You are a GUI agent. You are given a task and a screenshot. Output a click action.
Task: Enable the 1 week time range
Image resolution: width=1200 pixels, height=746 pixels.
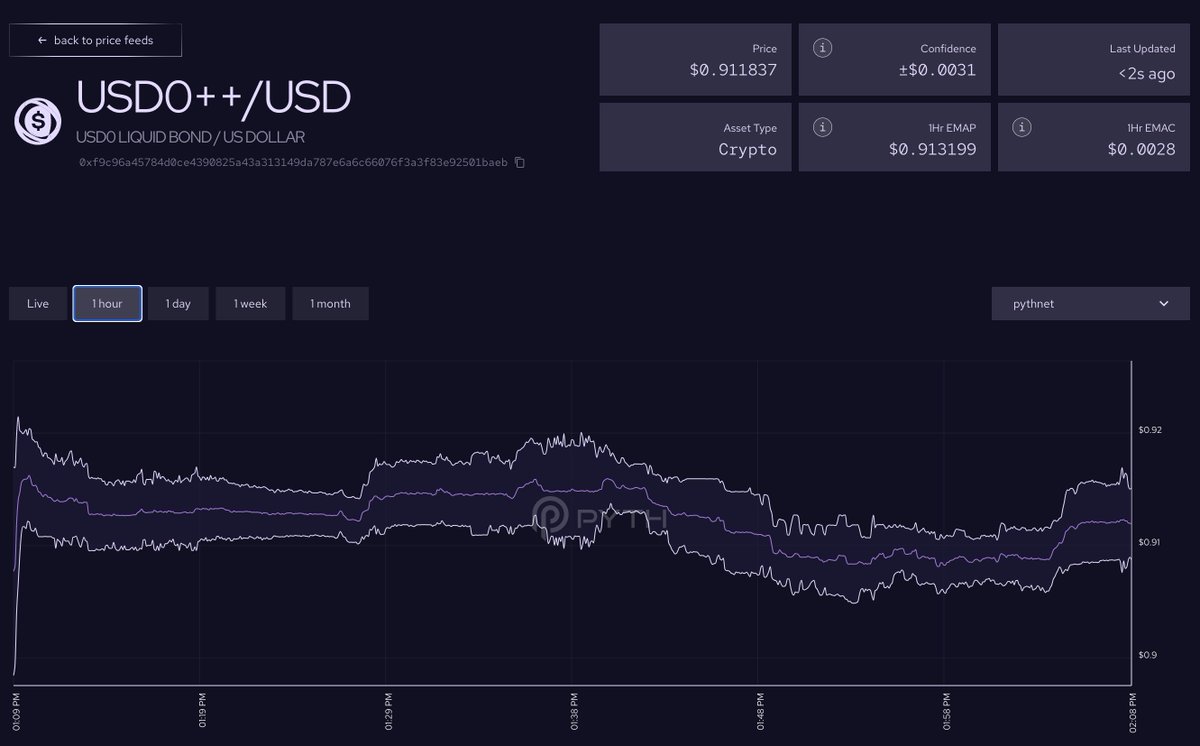point(250,303)
